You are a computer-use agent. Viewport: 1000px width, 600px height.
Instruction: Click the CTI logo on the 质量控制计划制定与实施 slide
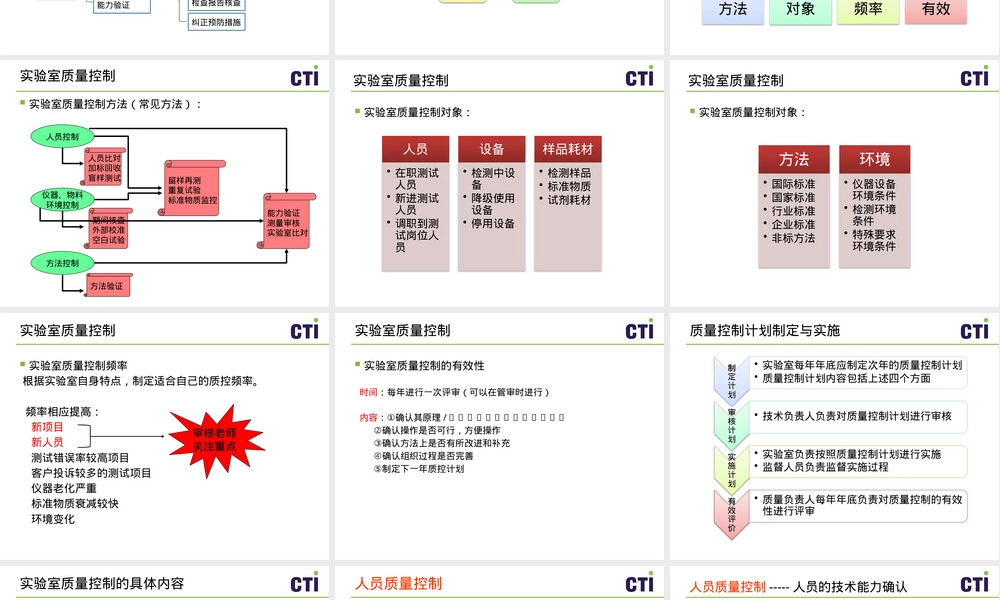(974, 330)
